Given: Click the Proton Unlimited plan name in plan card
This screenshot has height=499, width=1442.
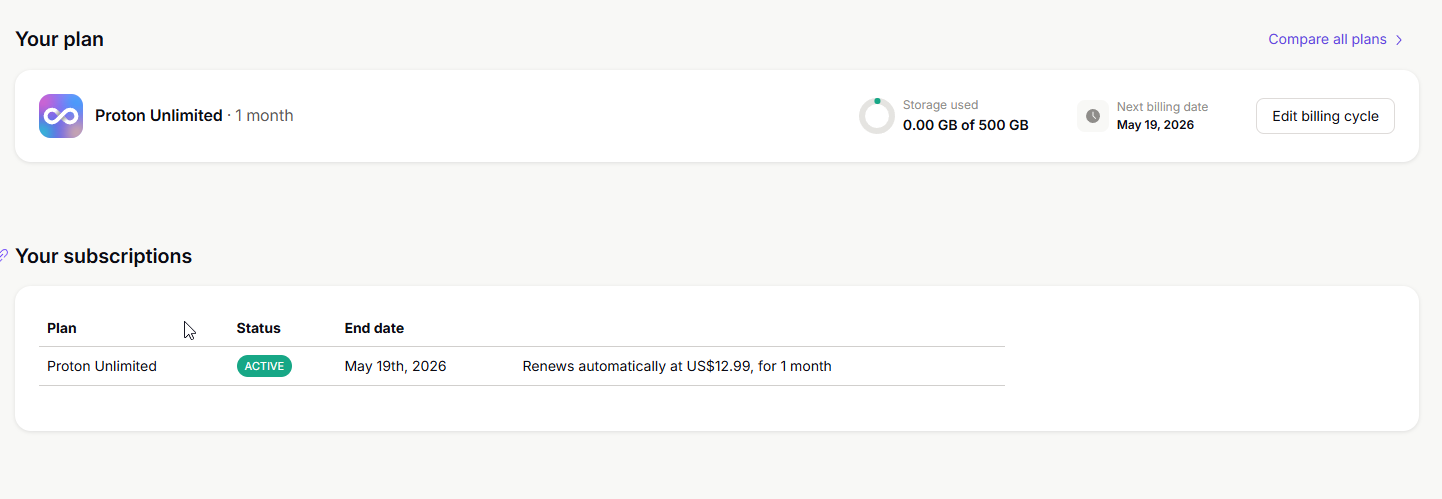Looking at the screenshot, I should tap(158, 116).
